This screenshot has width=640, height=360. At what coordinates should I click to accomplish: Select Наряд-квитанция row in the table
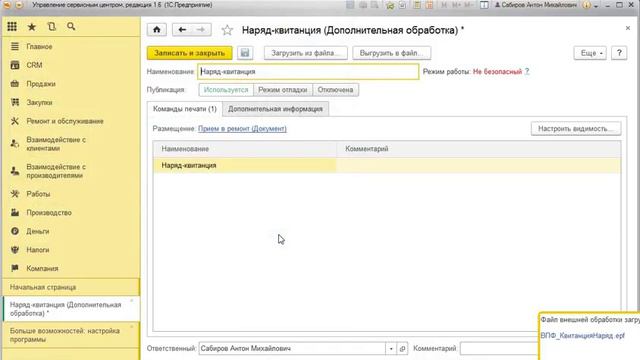point(387,165)
